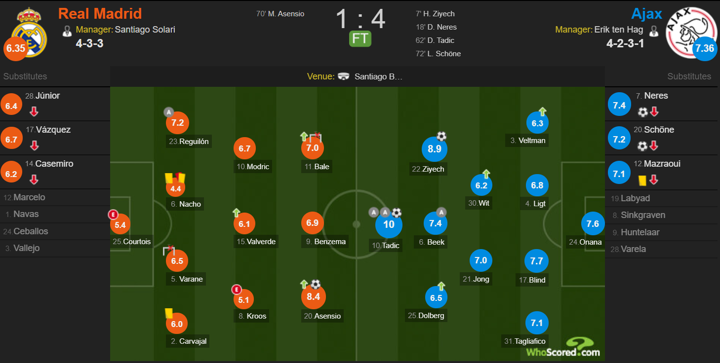Screen dimensions: 720x363
Task: Select Tadic's 10 rating circle
Action: pos(388,225)
